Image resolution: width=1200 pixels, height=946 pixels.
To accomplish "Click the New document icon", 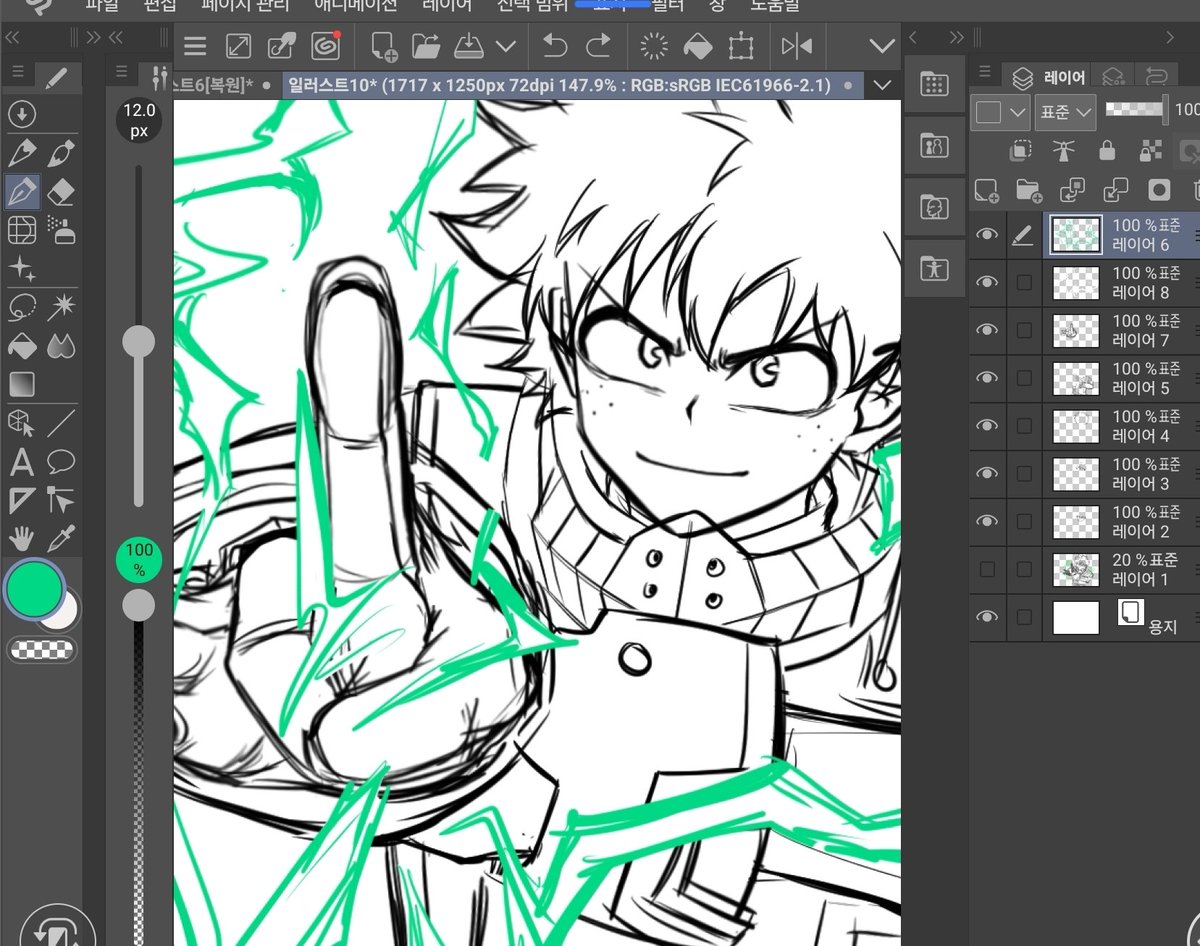I will point(382,46).
